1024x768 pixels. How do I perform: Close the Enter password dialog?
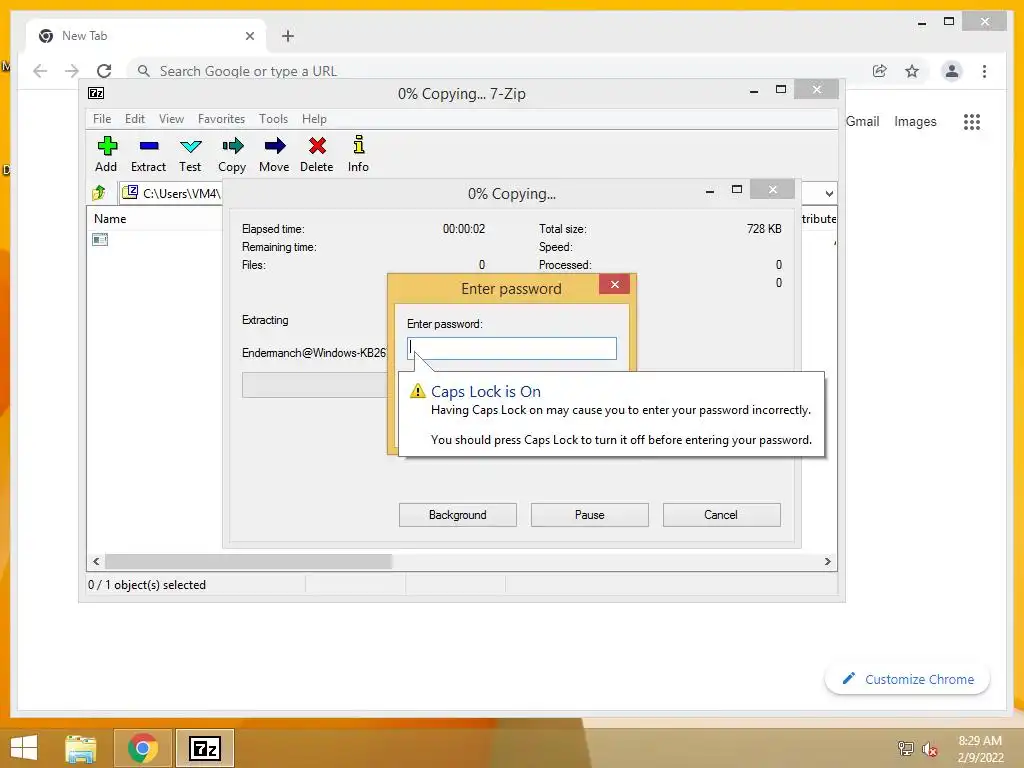click(615, 284)
